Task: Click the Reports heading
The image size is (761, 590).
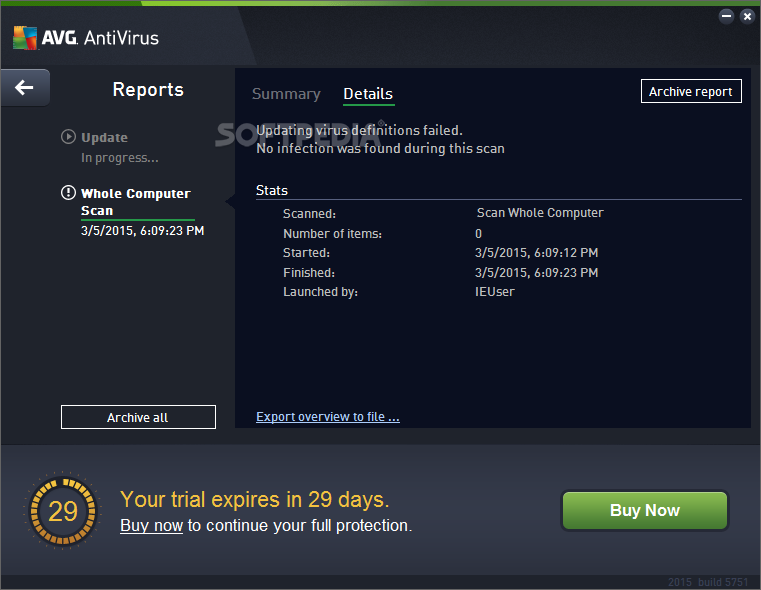Action: coord(148,90)
